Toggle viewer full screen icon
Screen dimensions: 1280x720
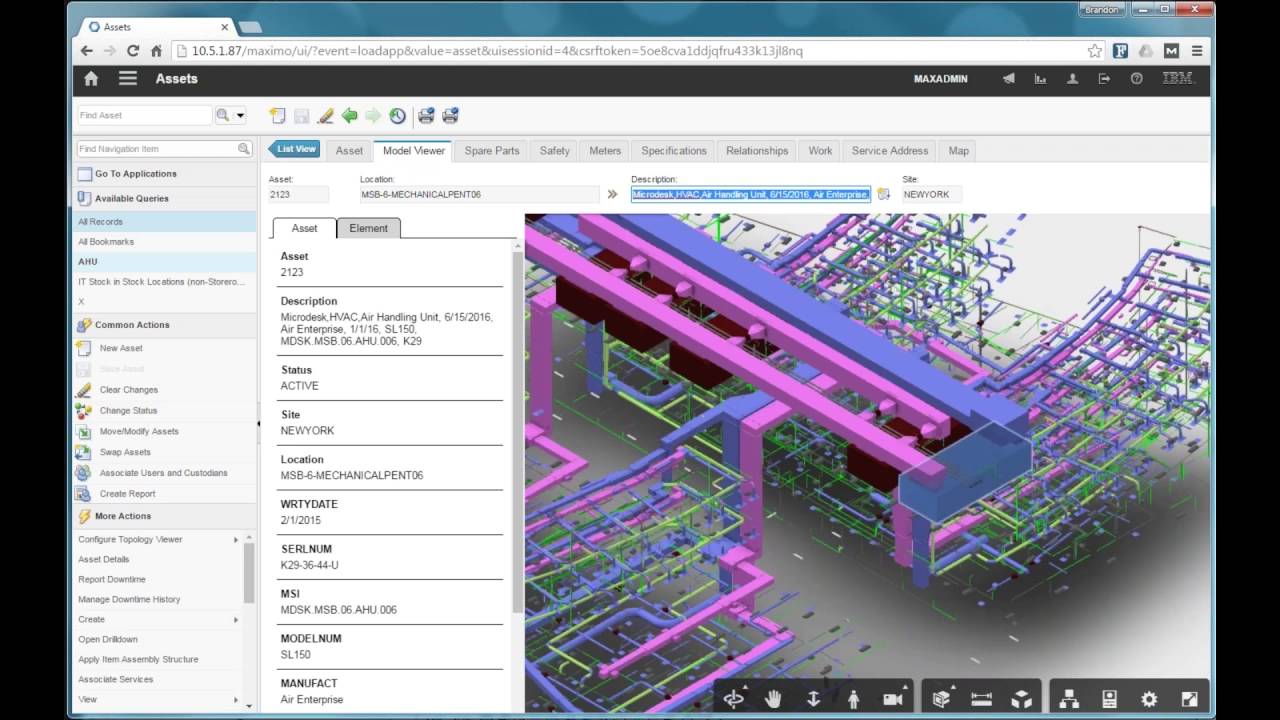click(1189, 699)
